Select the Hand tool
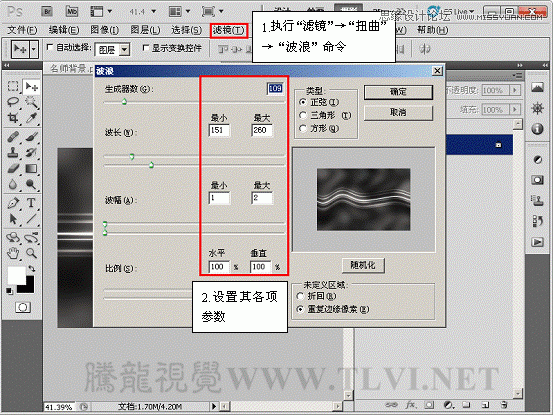553x415 pixels. 13,253
